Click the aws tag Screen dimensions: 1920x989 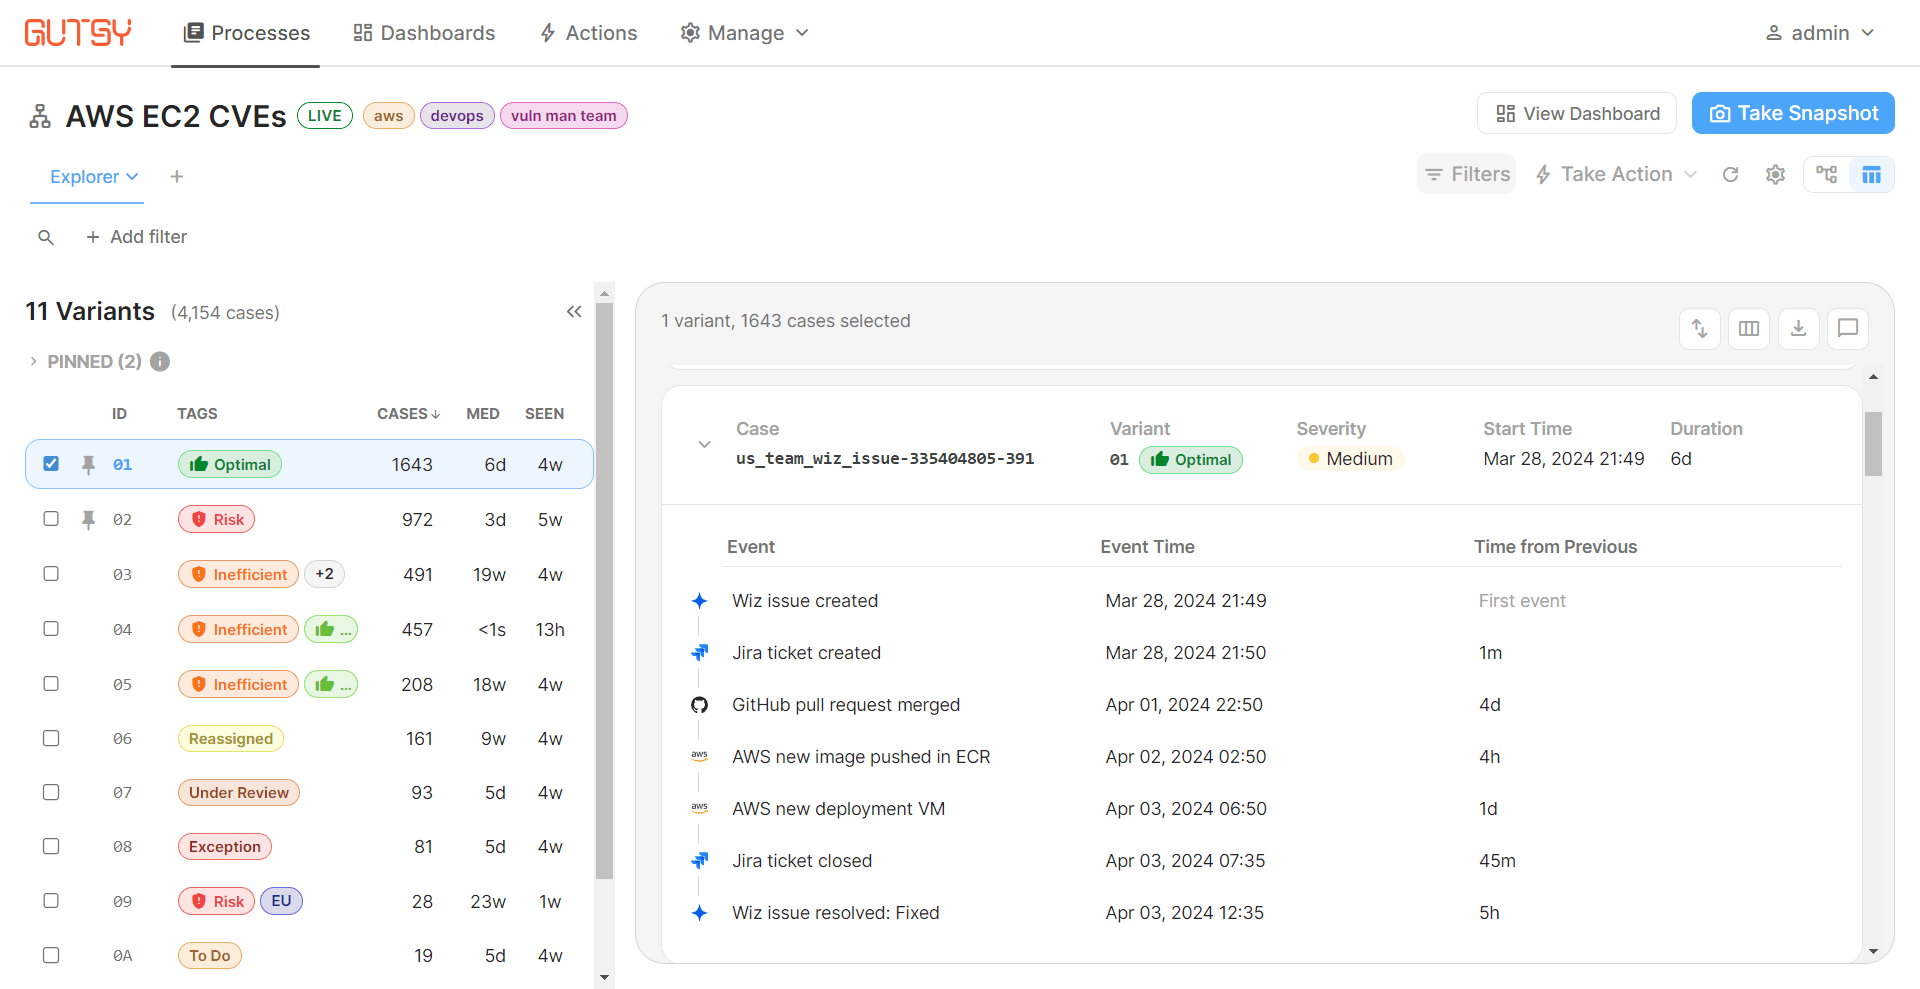point(389,116)
